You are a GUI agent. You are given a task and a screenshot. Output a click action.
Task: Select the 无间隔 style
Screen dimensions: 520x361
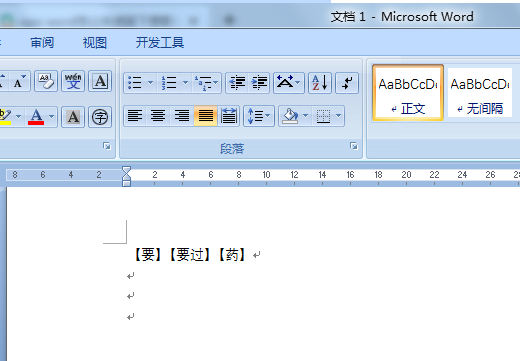click(x=480, y=93)
